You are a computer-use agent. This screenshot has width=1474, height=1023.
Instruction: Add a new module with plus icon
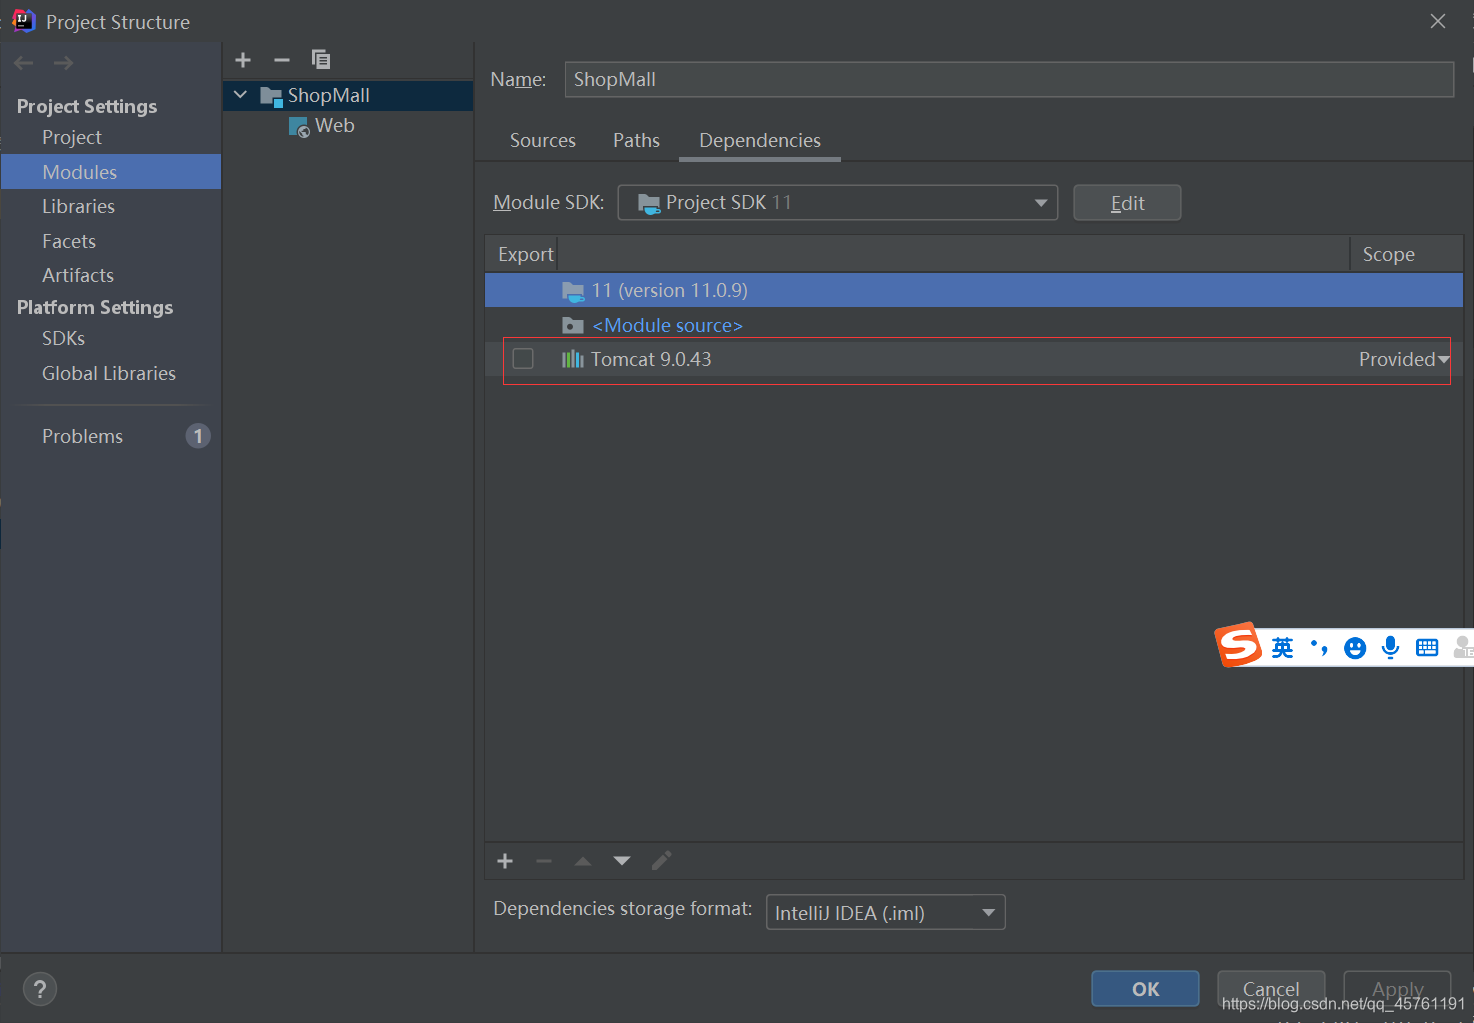tap(243, 60)
